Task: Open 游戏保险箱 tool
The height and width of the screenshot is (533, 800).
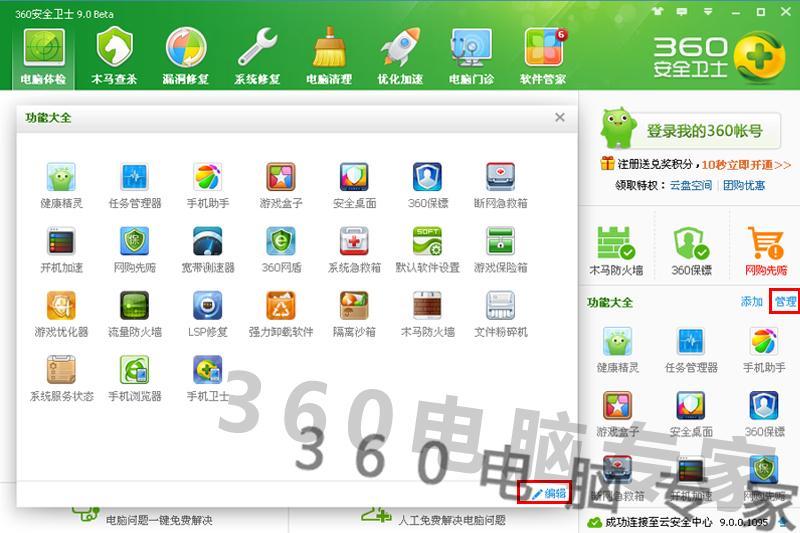Action: coord(501,250)
